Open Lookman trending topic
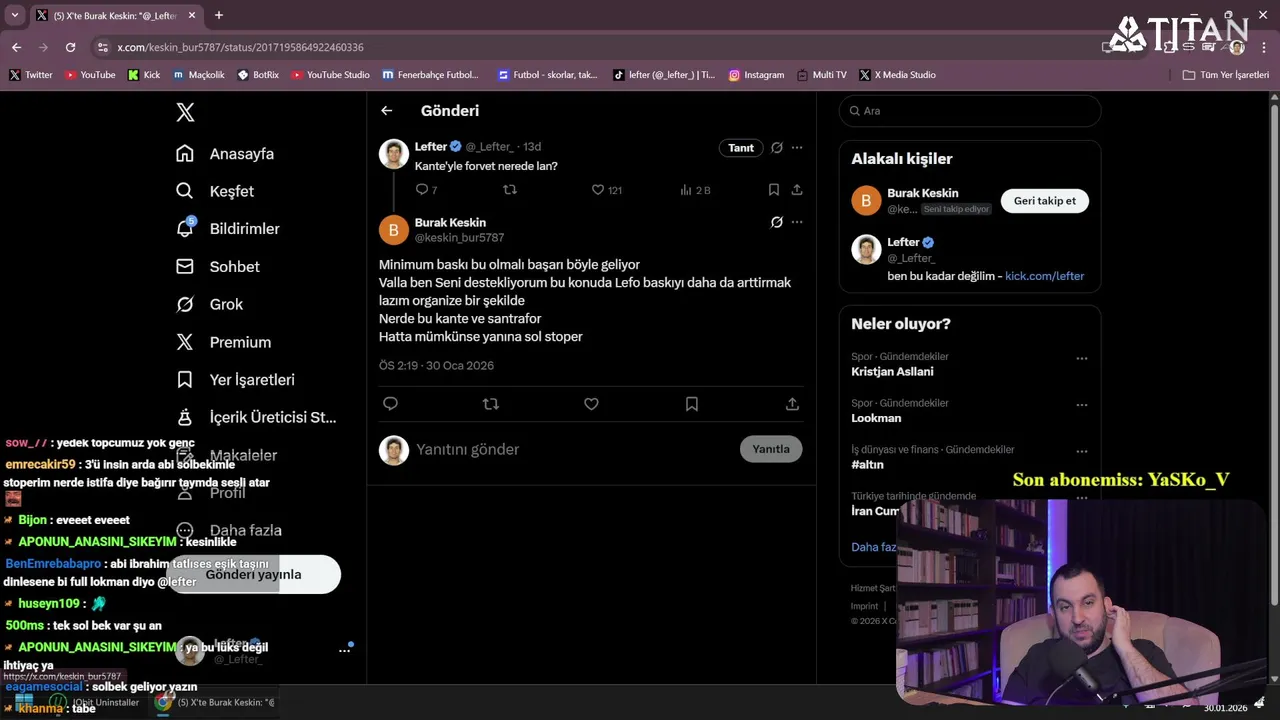Image resolution: width=1280 pixels, height=720 pixels. tap(876, 418)
